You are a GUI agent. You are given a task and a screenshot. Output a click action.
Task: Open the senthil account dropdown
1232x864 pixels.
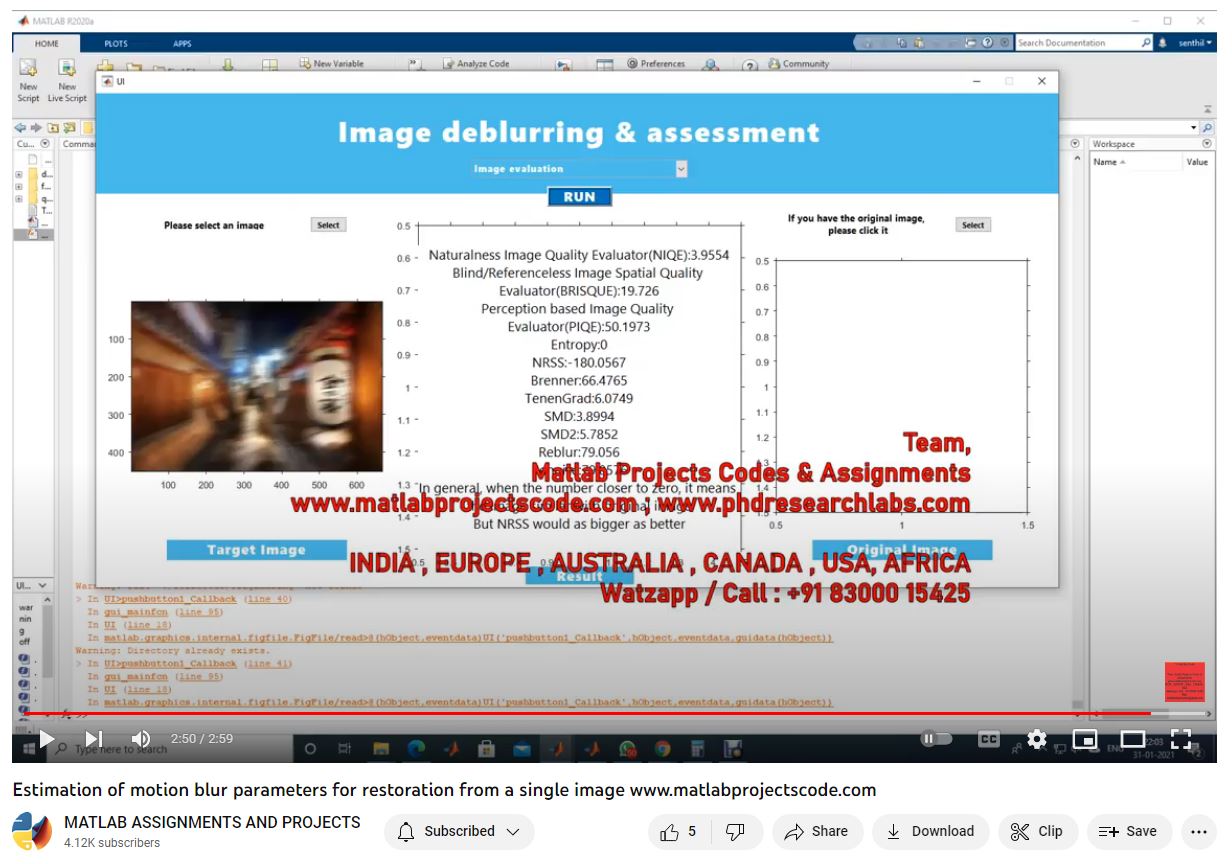(1195, 43)
